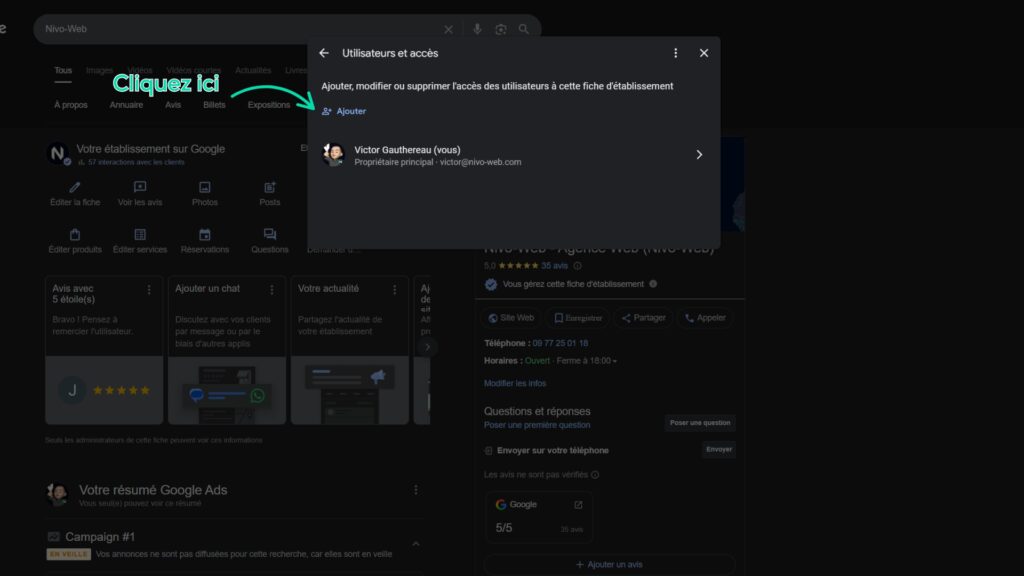This screenshot has height=576, width=1024.
Task: Select the Annuaire filter
Action: pyautogui.click(x=126, y=105)
